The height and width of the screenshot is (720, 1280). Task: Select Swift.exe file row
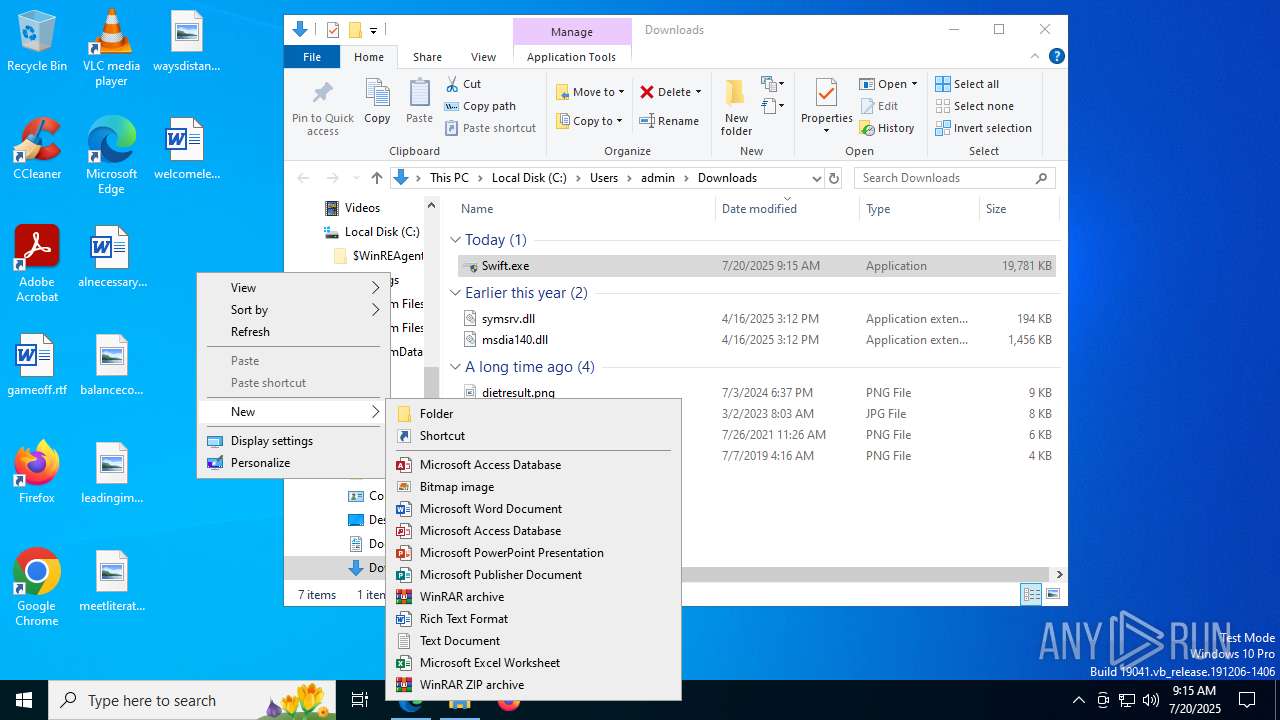click(757, 266)
